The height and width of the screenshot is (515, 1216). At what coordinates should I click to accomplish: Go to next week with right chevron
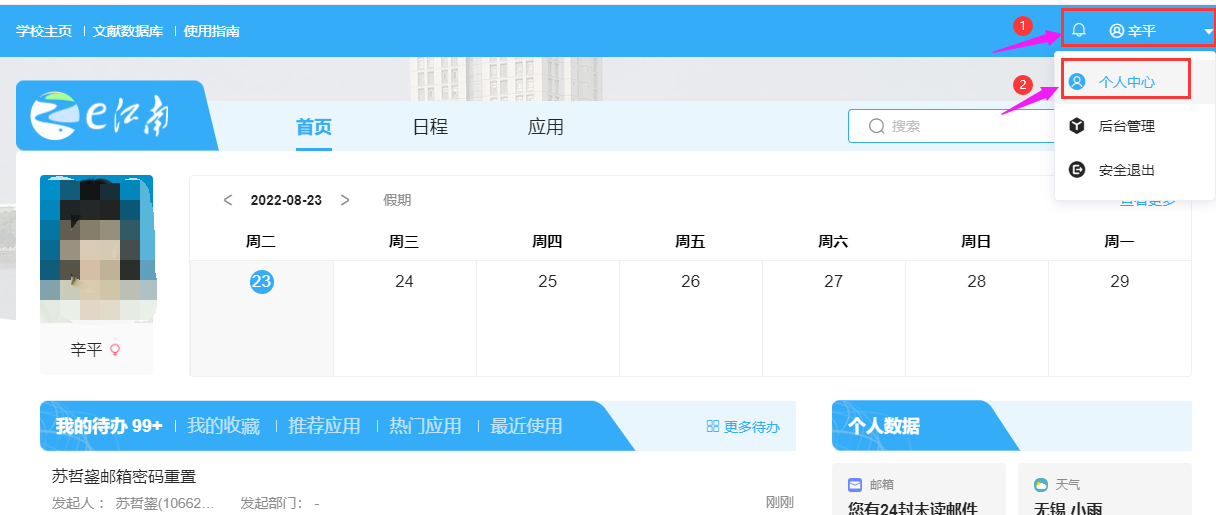coord(345,200)
